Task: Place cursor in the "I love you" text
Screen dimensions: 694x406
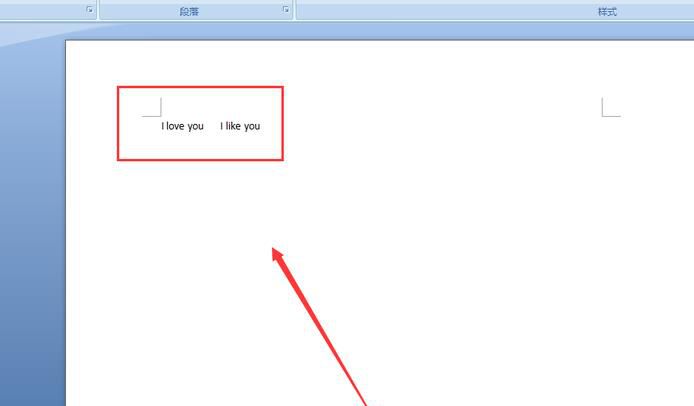Action: (x=182, y=126)
